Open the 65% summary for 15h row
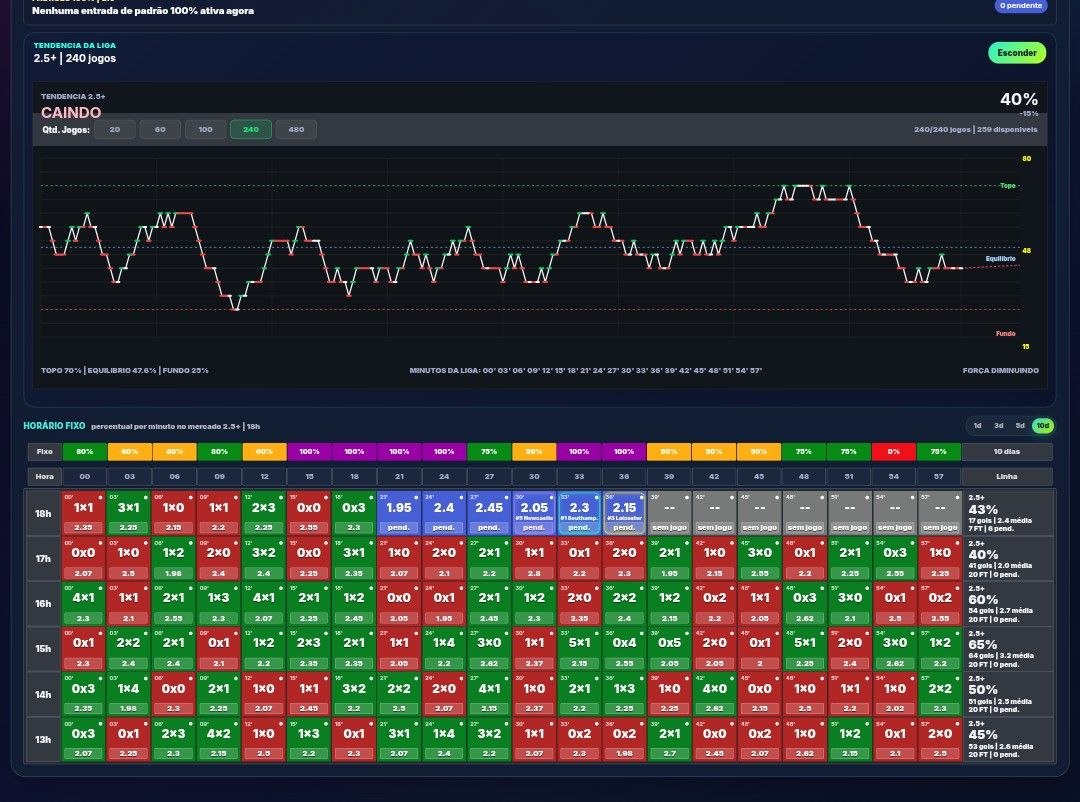The image size is (1080, 802). [1008, 648]
